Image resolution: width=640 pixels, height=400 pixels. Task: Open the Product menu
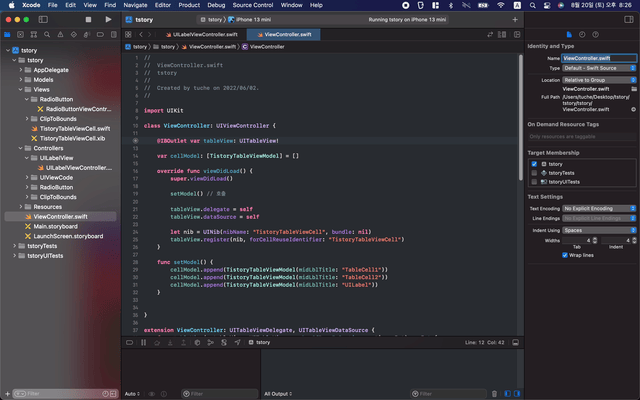[189, 5]
